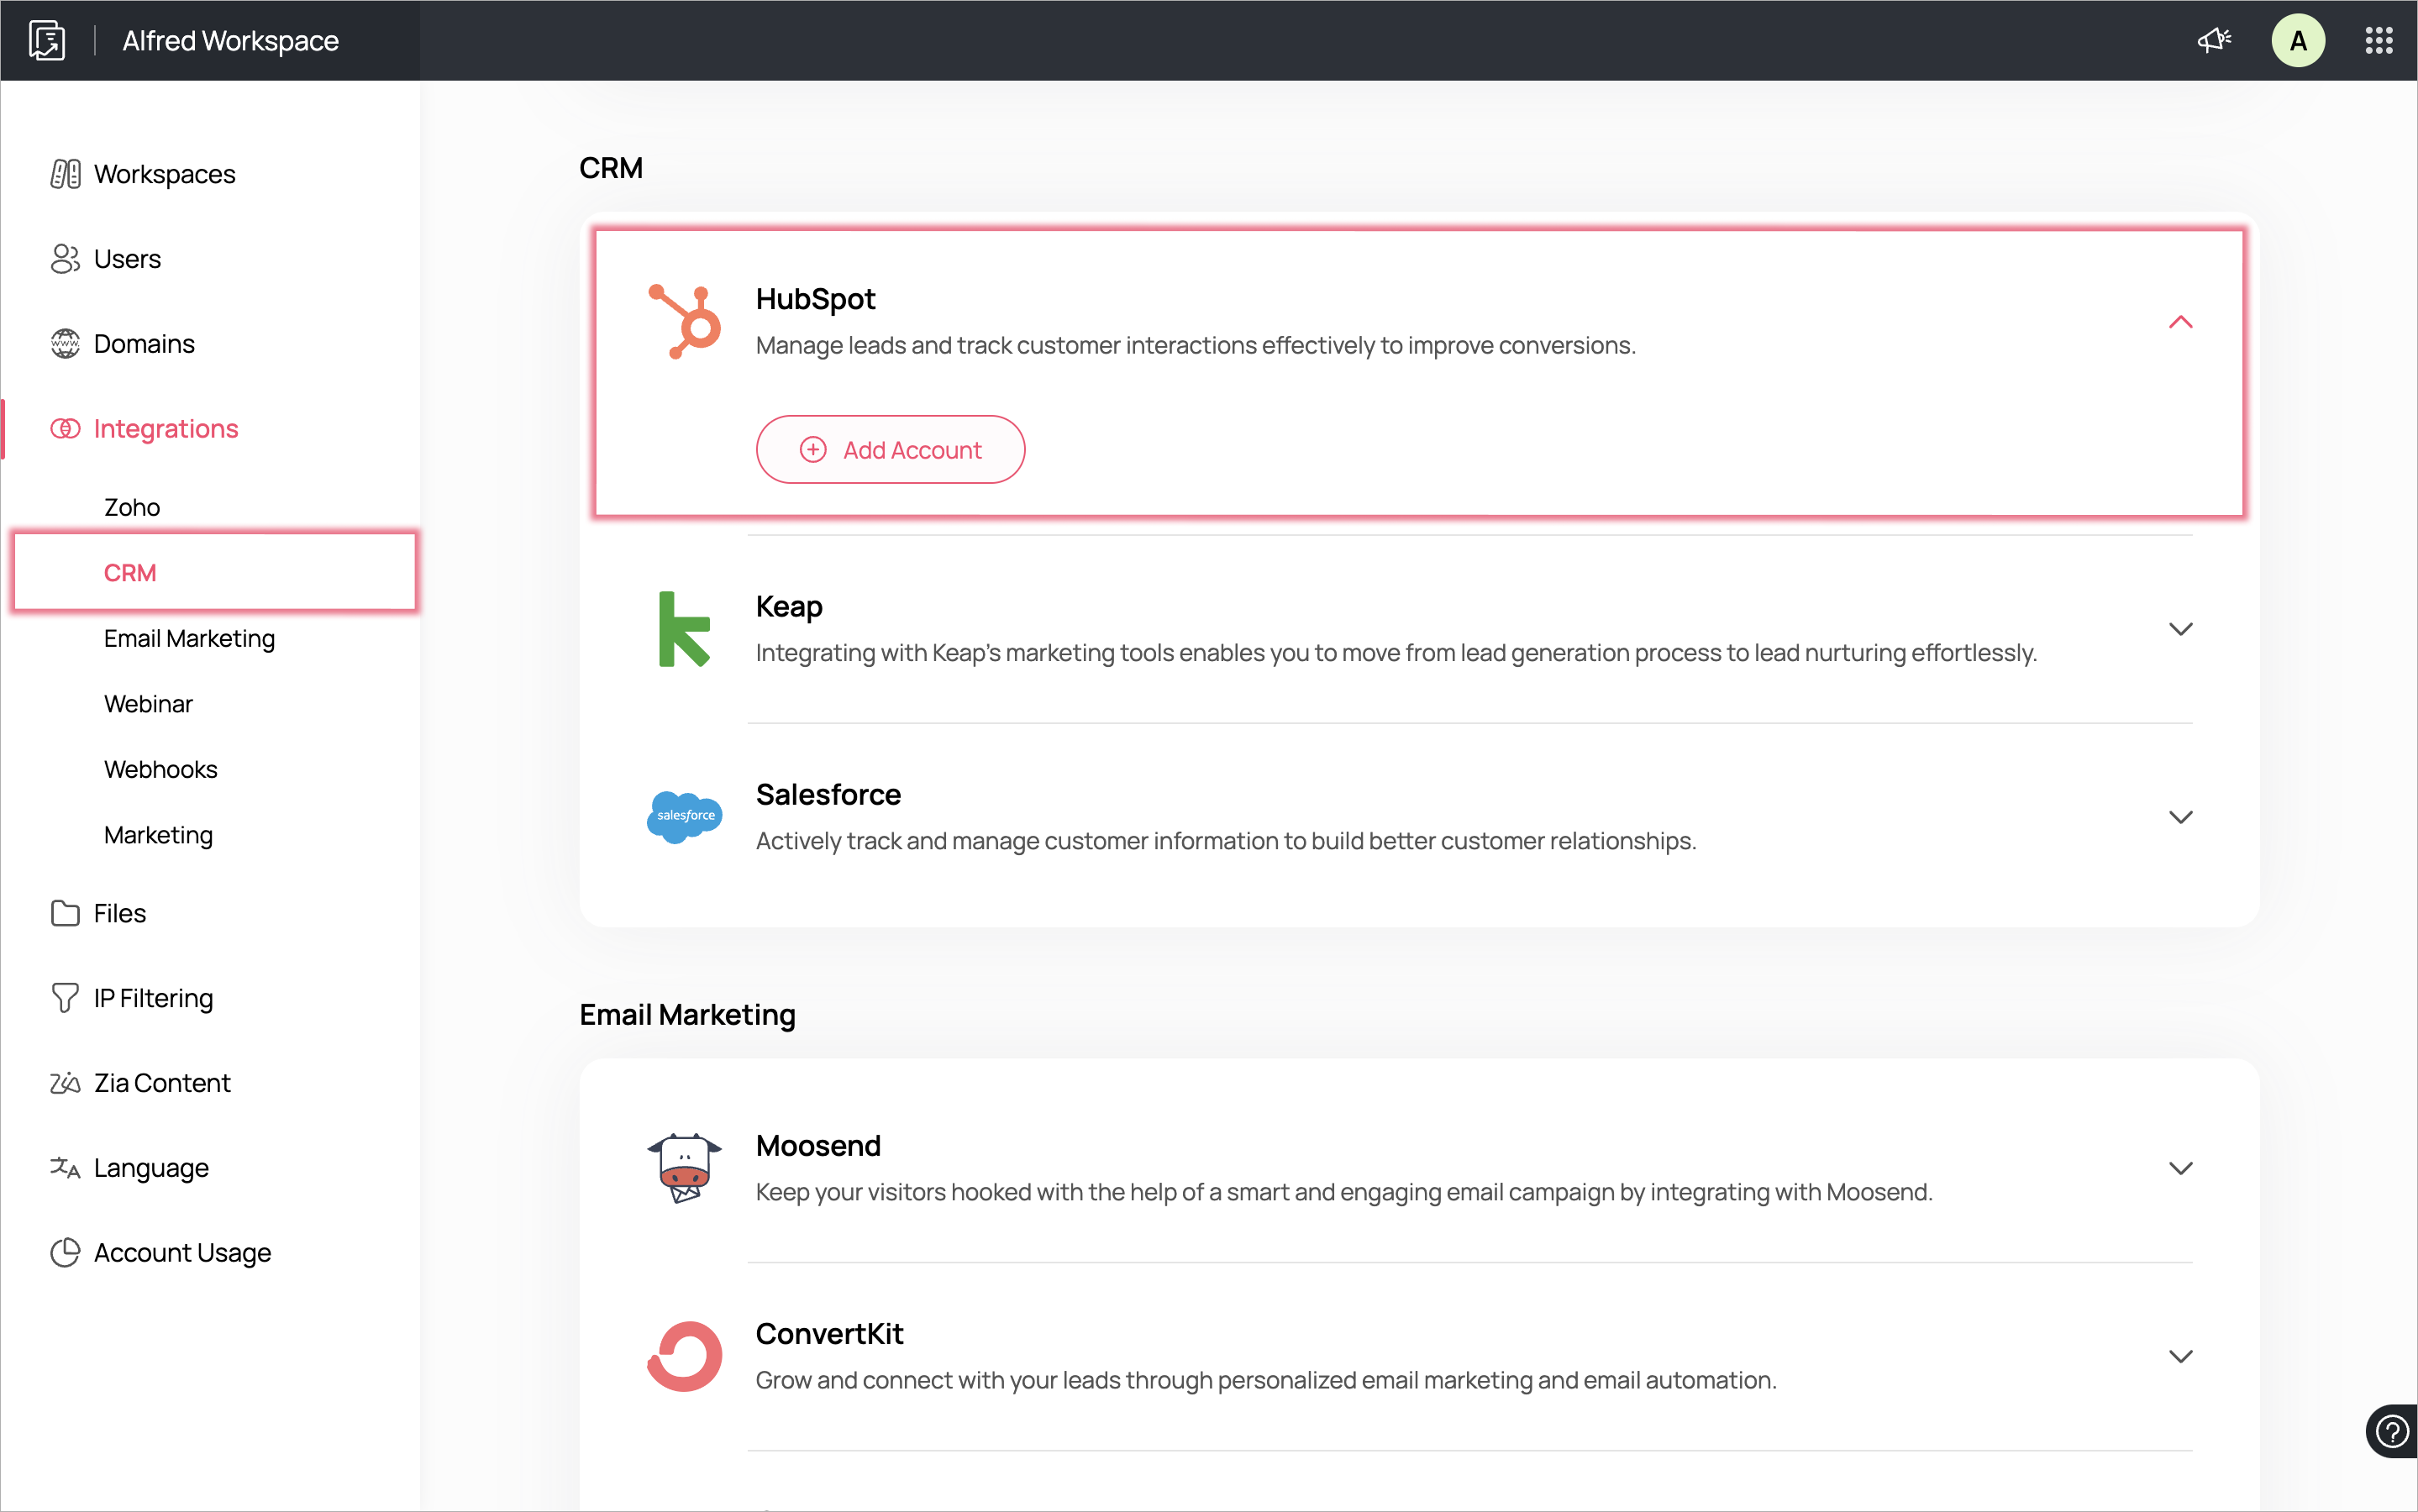2418x1512 pixels.
Task: Click the Moosend cow logo
Action: pyautogui.click(x=685, y=1167)
